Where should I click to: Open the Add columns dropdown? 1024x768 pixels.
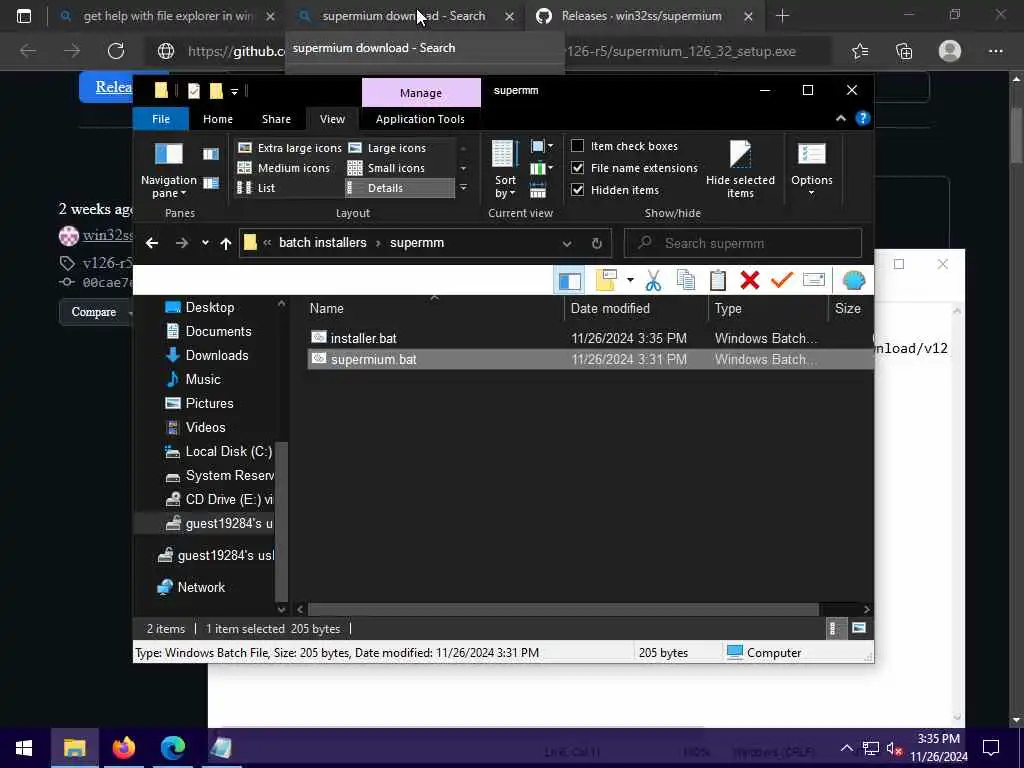[x=541, y=168]
